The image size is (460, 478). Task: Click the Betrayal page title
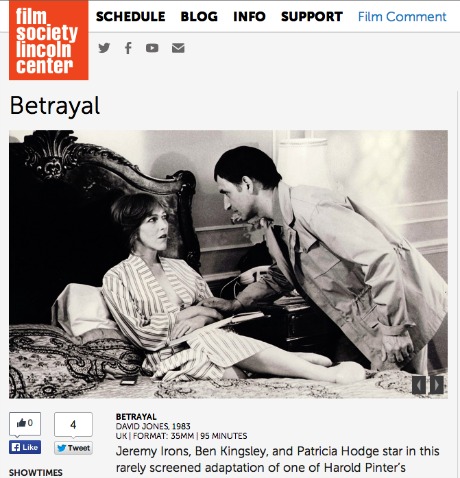click(x=55, y=106)
